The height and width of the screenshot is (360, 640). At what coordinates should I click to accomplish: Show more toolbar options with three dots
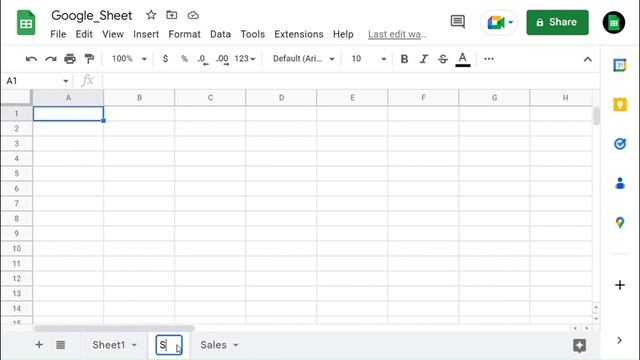(x=489, y=59)
